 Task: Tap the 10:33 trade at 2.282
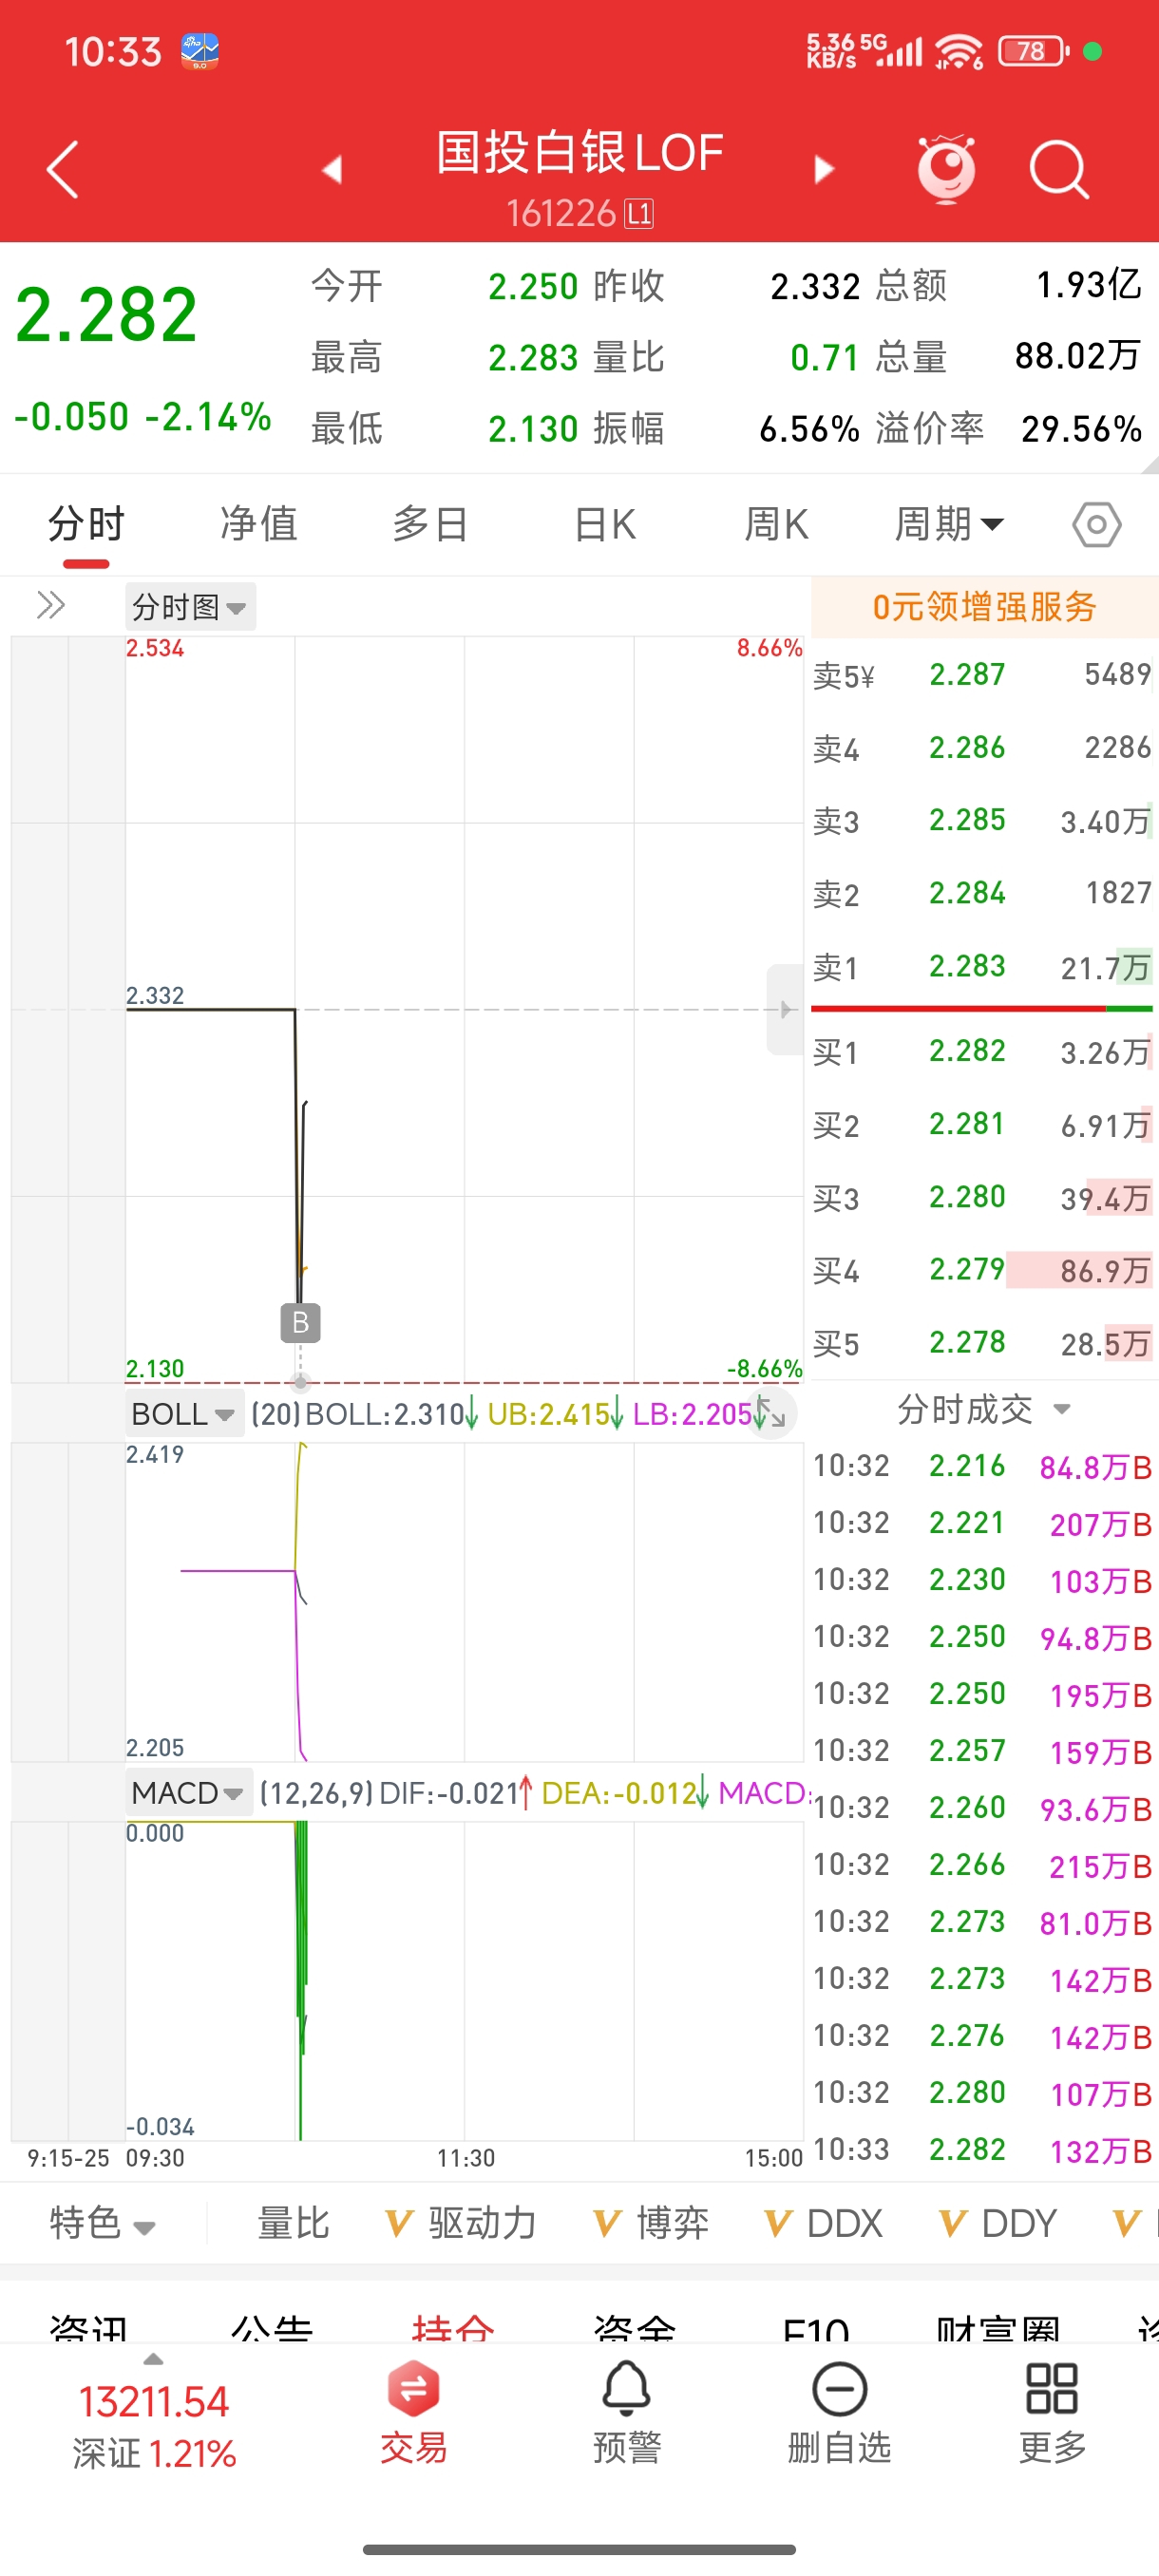tap(982, 2149)
